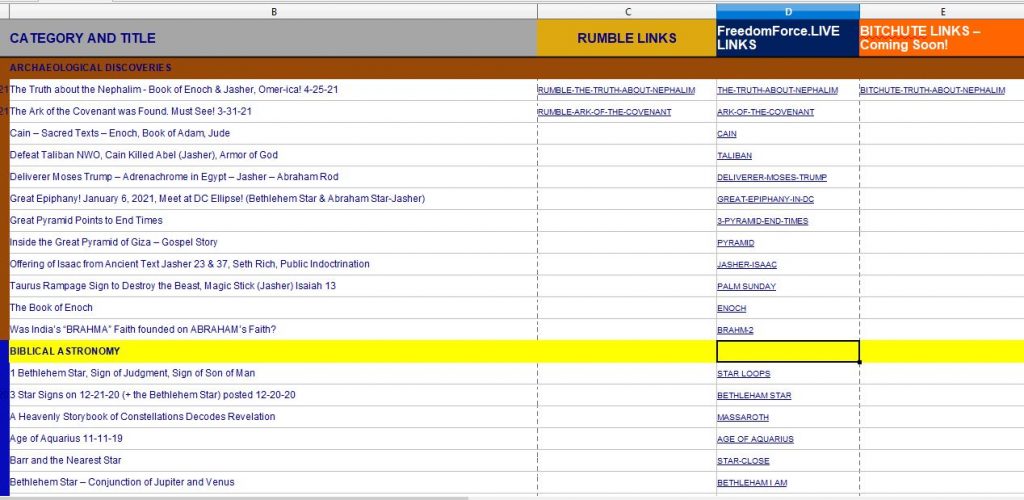
Task: Select BITCHUTE LINKS Coming Soon header cell
Action: tap(942, 38)
